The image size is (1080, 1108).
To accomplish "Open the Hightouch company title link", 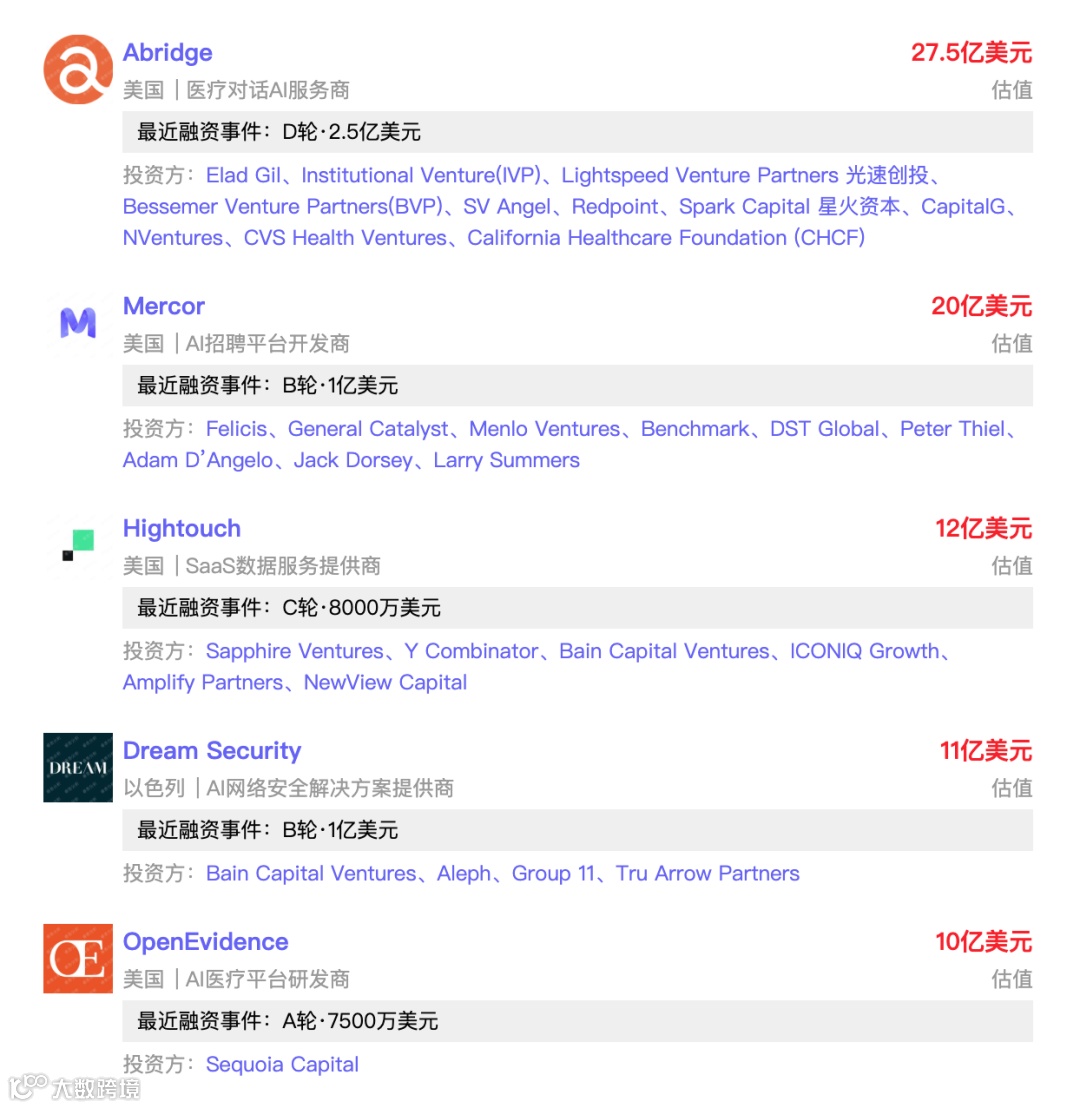I will pos(182,529).
